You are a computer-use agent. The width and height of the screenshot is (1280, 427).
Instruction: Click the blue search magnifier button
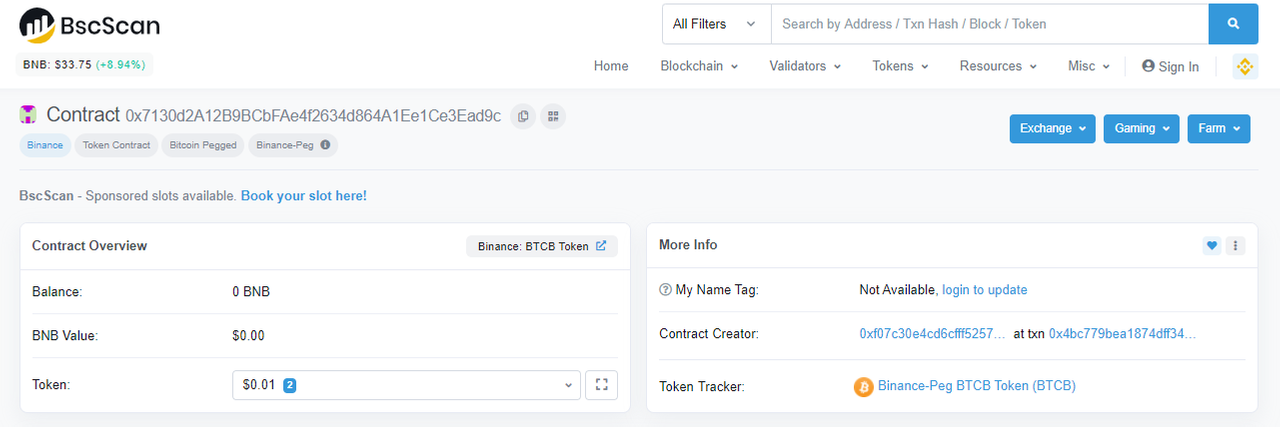[x=1233, y=24]
